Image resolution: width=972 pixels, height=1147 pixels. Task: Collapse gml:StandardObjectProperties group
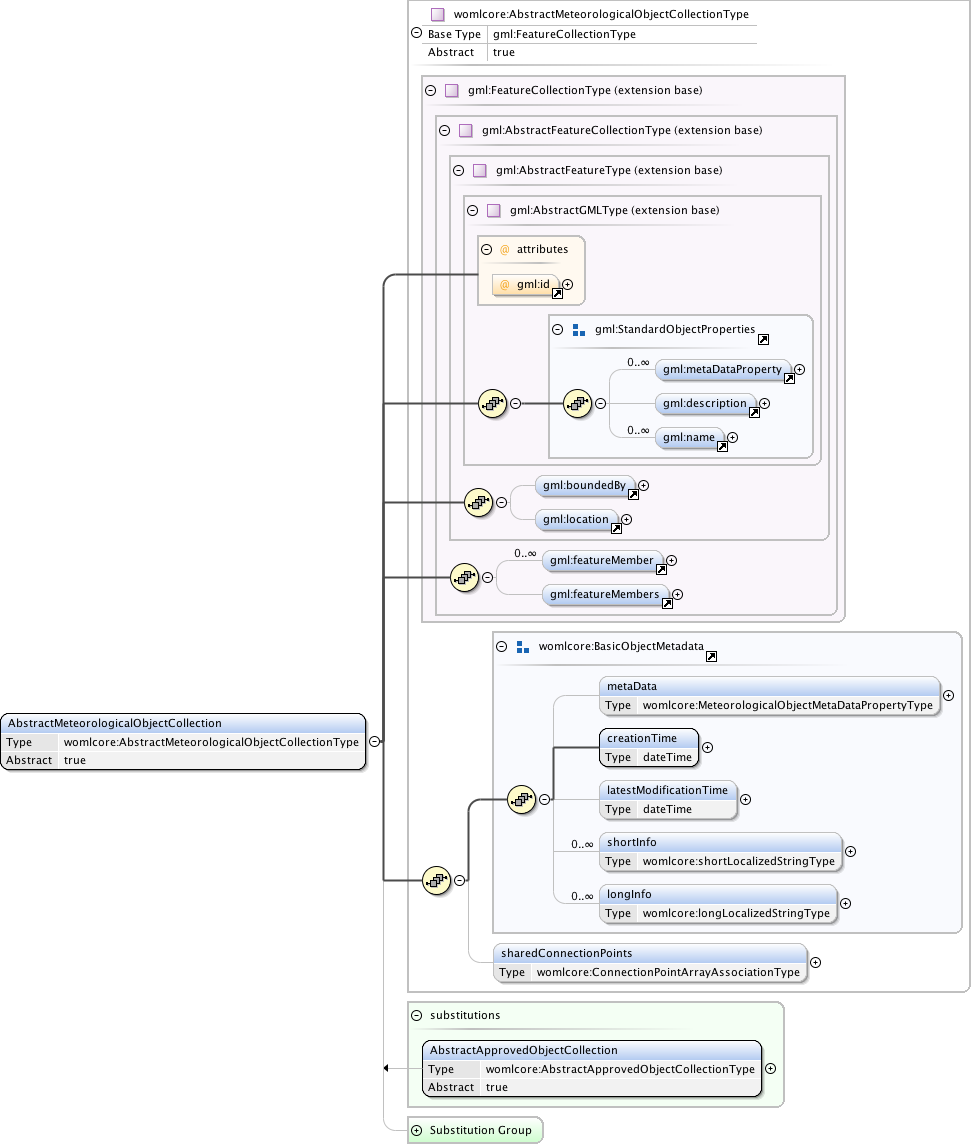[x=557, y=330]
